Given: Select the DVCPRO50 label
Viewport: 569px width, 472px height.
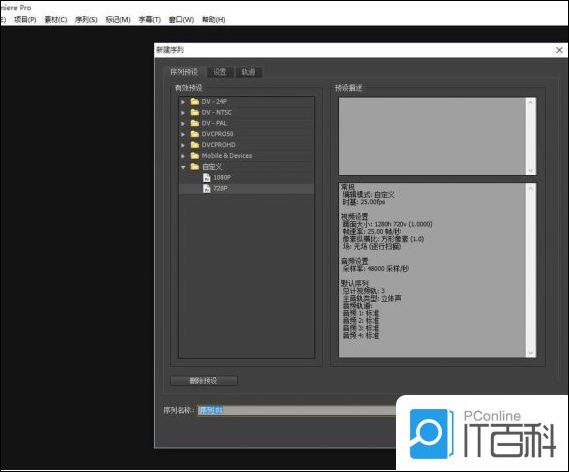Looking at the screenshot, I should coord(217,134).
